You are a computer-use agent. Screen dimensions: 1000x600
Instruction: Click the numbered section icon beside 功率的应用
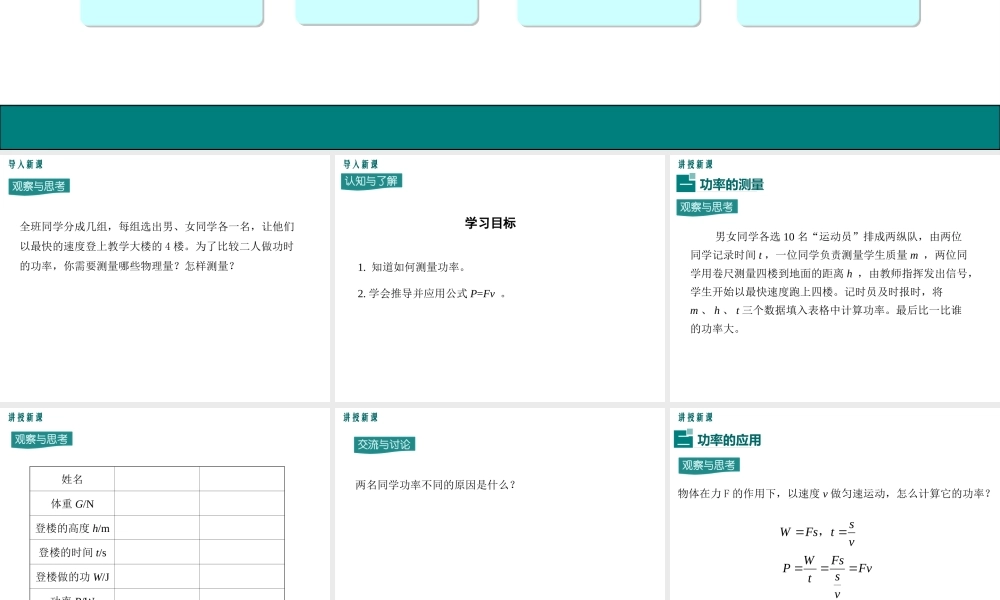pyautogui.click(x=683, y=438)
